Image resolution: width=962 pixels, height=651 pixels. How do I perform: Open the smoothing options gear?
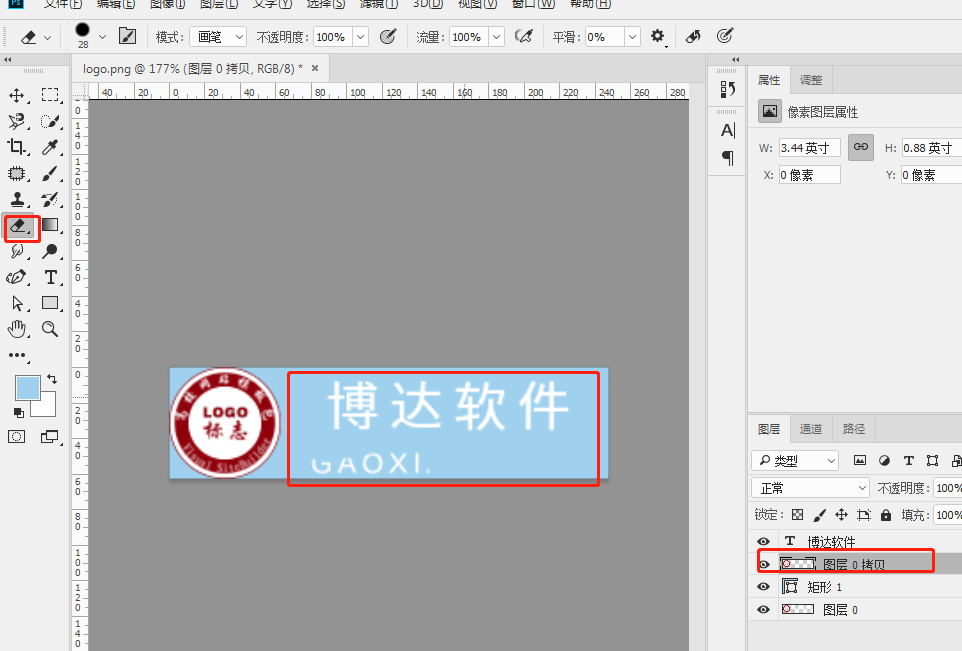coord(658,36)
